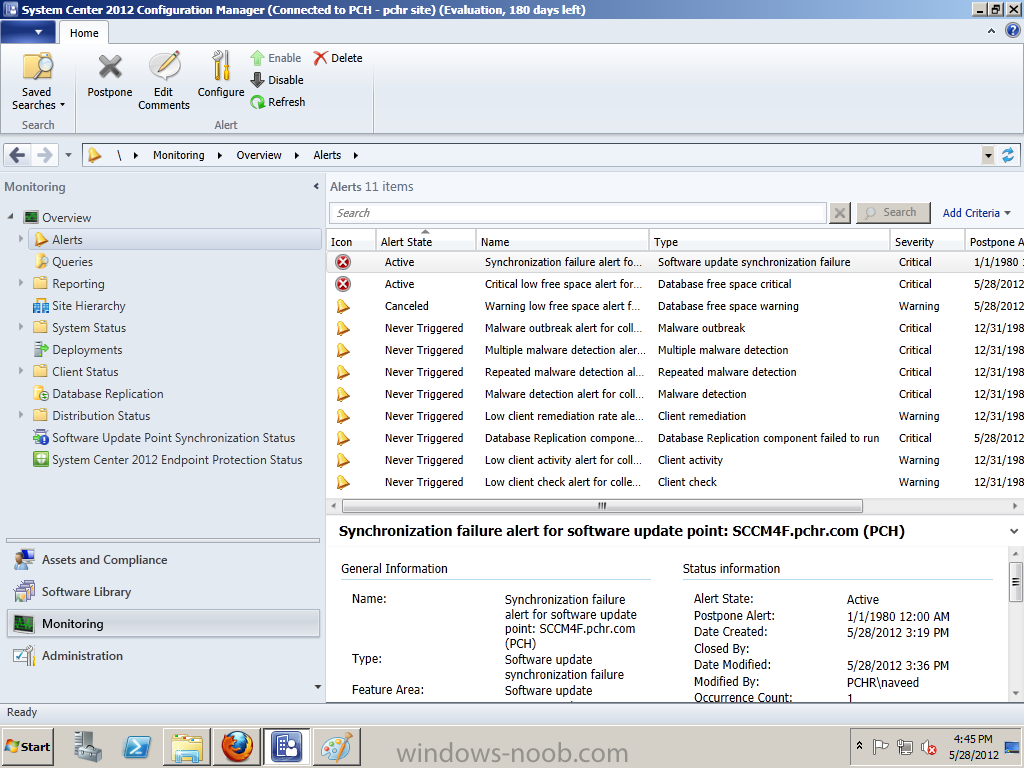Click the horizontal scrollbar of alerts list
Viewport: 1024px width, 768px height.
click(x=602, y=506)
